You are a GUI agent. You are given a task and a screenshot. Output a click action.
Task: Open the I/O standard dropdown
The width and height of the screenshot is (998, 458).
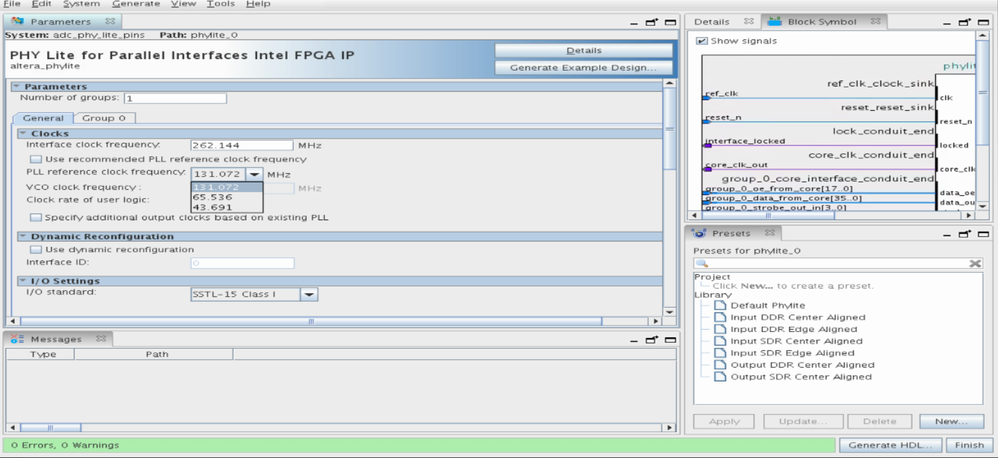309,295
